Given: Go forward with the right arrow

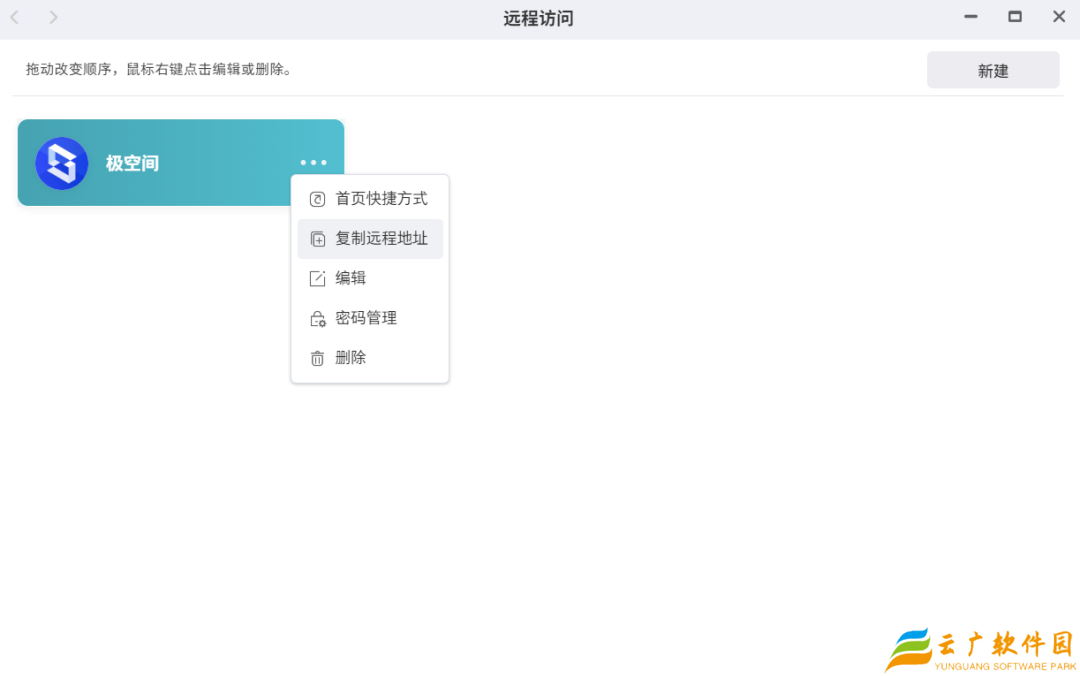Looking at the screenshot, I should (x=54, y=17).
